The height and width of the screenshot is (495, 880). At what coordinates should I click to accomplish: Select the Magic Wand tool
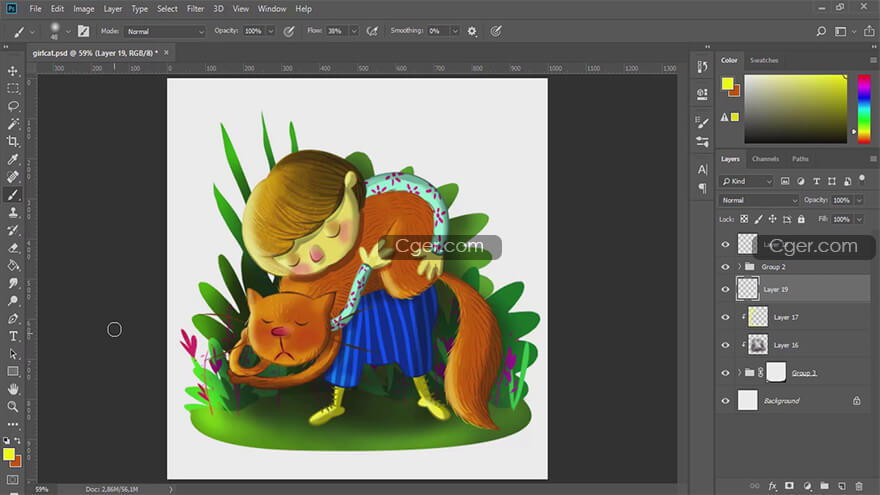click(x=13, y=123)
